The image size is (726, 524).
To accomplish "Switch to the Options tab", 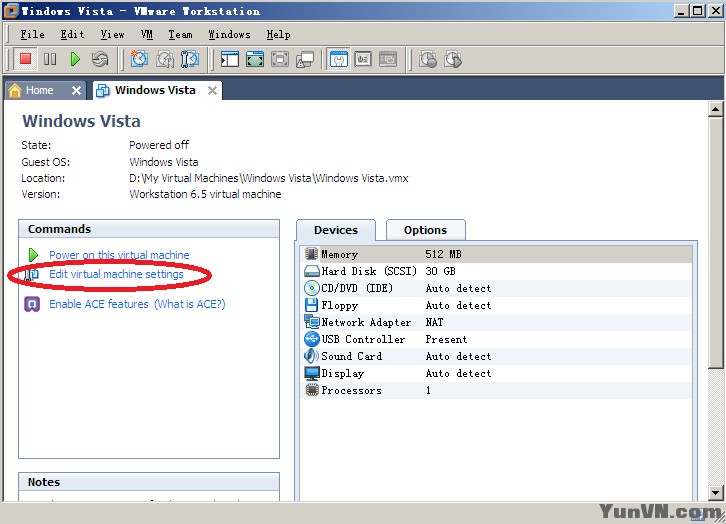I will tap(425, 230).
